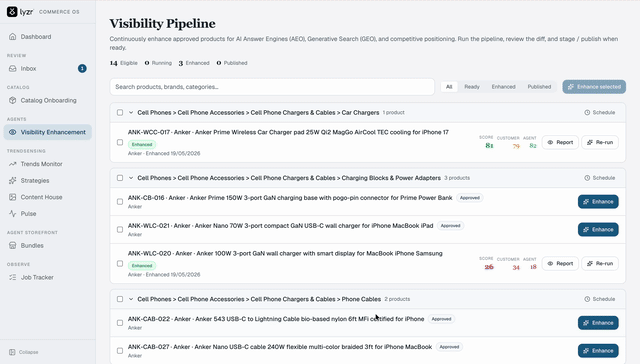Click the '0 Published' counter
Screen dimensions: 640x364
(232, 63)
